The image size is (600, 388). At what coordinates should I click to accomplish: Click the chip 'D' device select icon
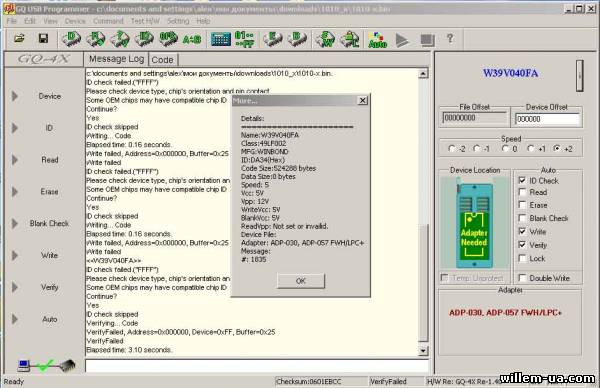pos(72,39)
